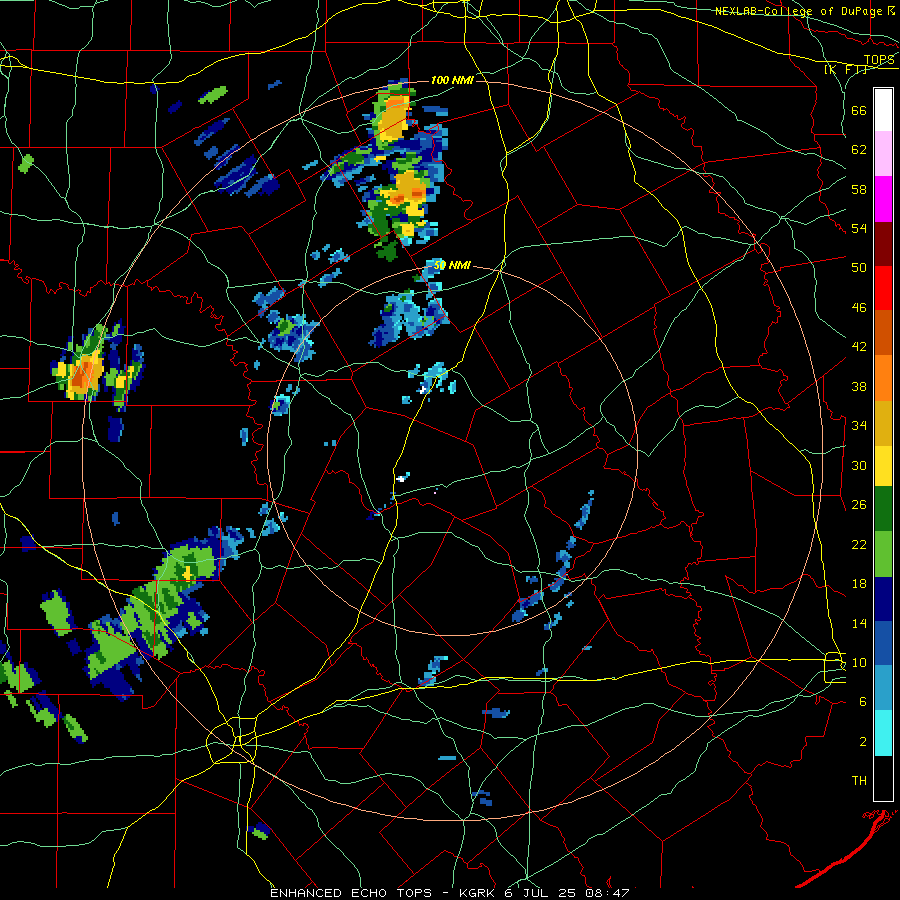Select the medium blue legend swatch
This screenshot has width=900, height=900.
point(883,643)
